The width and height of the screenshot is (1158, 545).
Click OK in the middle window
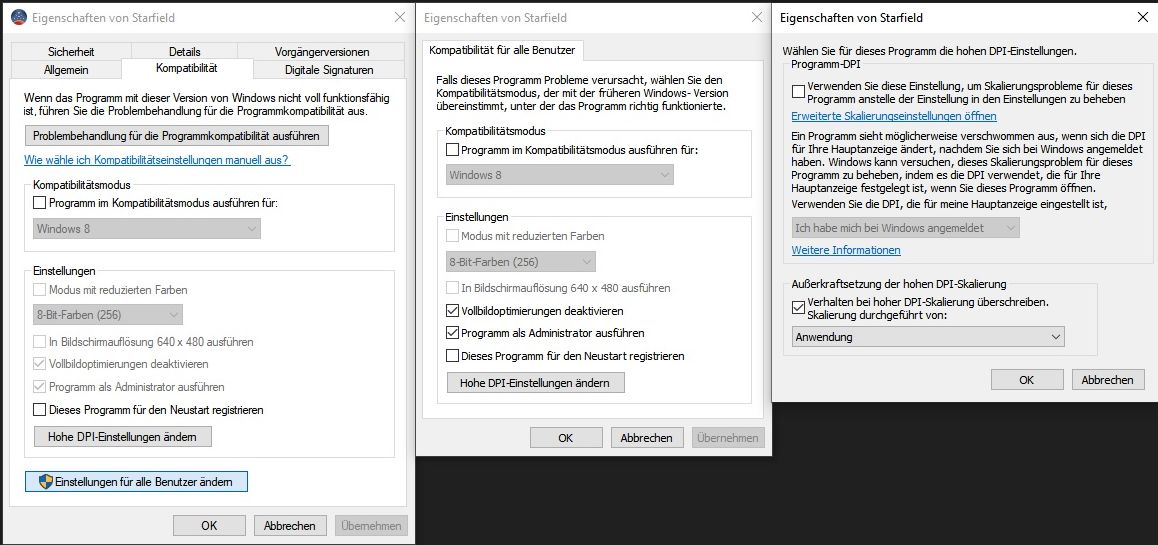coord(566,437)
